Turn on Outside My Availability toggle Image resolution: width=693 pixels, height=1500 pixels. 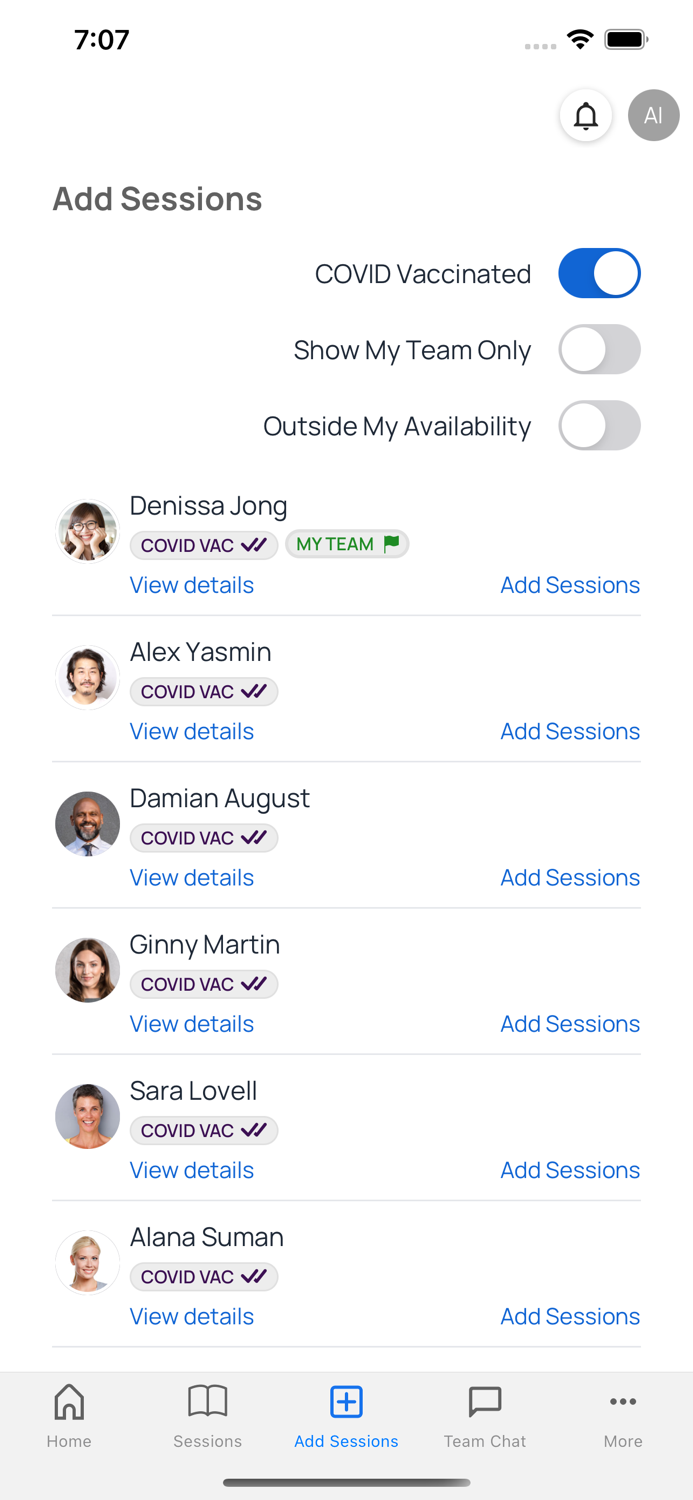[599, 426]
